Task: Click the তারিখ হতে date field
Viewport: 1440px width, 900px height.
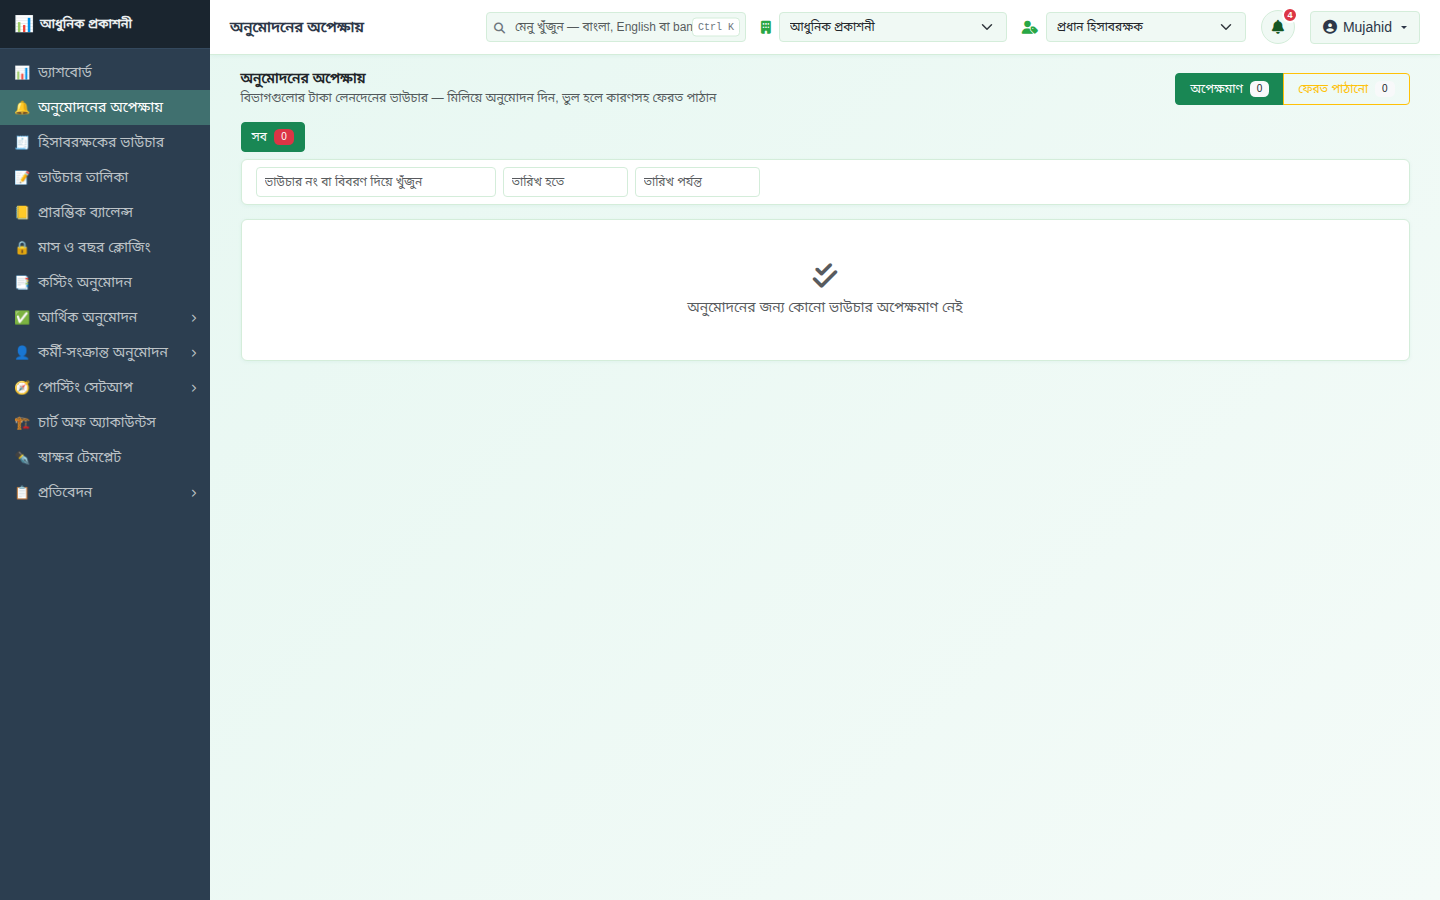Action: [565, 182]
